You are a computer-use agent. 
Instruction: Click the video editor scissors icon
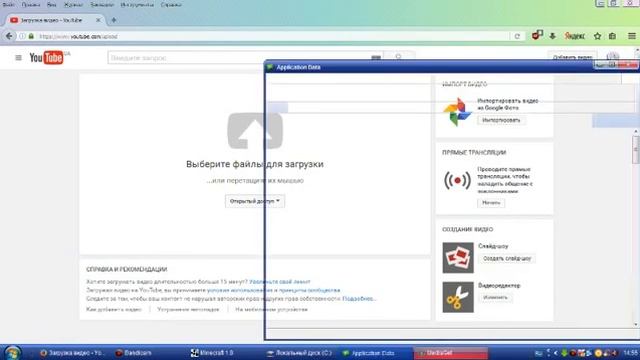coord(458,297)
